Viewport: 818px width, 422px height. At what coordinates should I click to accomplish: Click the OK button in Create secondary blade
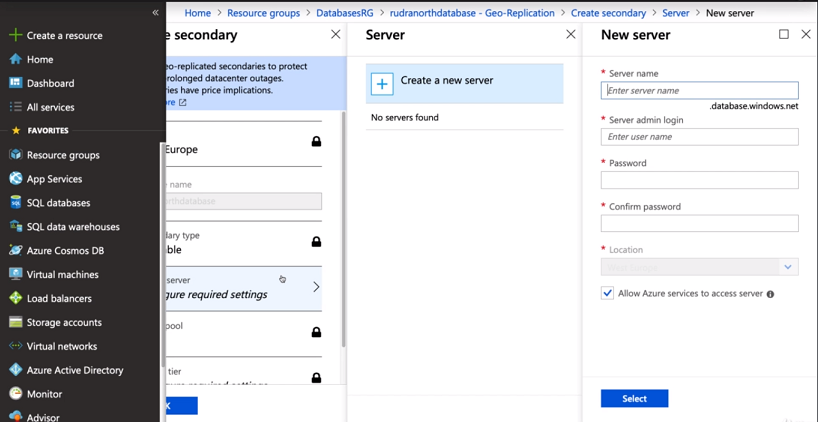[x=182, y=405]
